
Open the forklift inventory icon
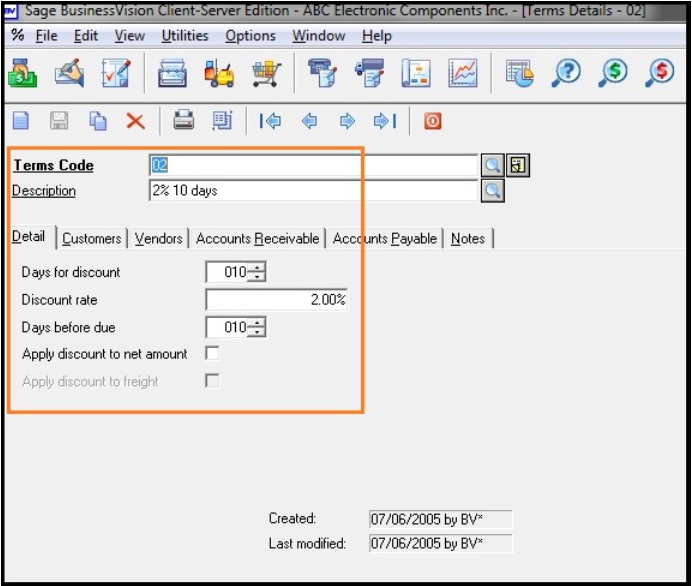[x=218, y=75]
